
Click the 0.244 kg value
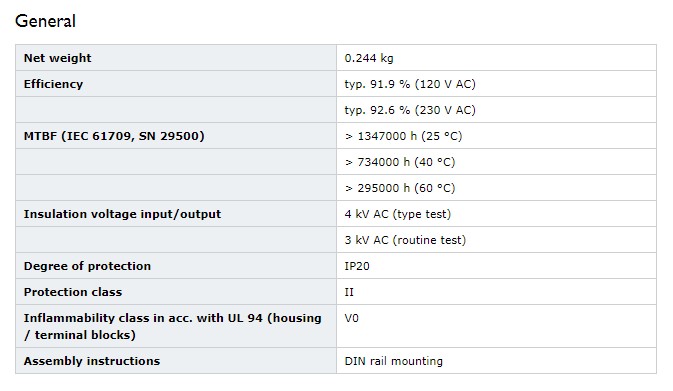point(369,58)
